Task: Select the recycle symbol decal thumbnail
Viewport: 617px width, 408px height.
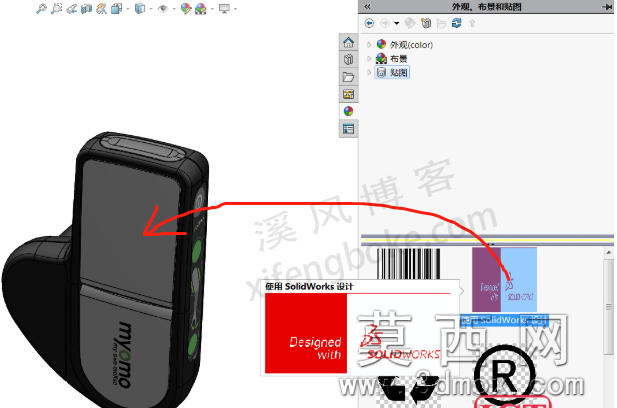Action: click(409, 391)
